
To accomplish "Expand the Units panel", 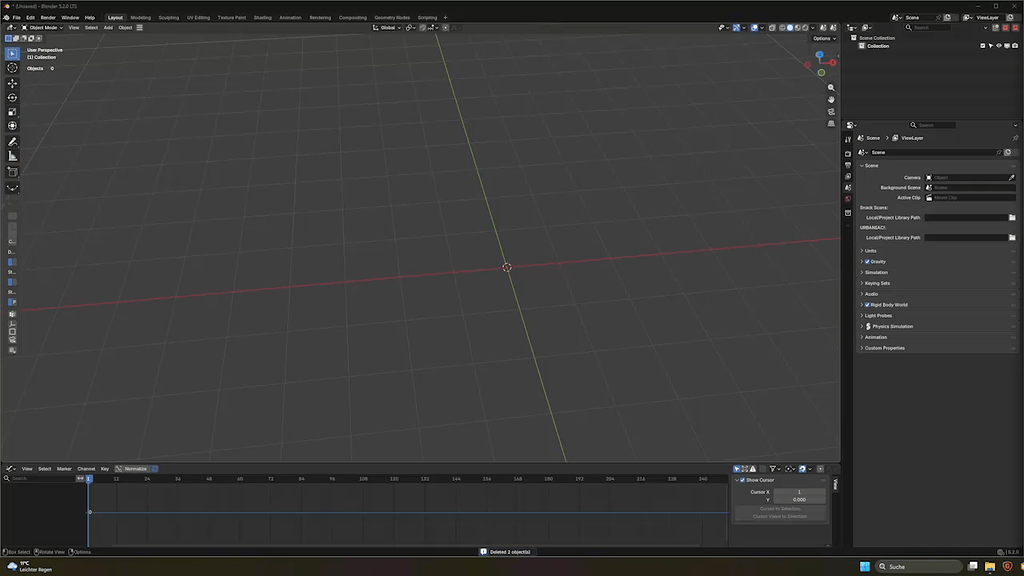I will point(871,251).
